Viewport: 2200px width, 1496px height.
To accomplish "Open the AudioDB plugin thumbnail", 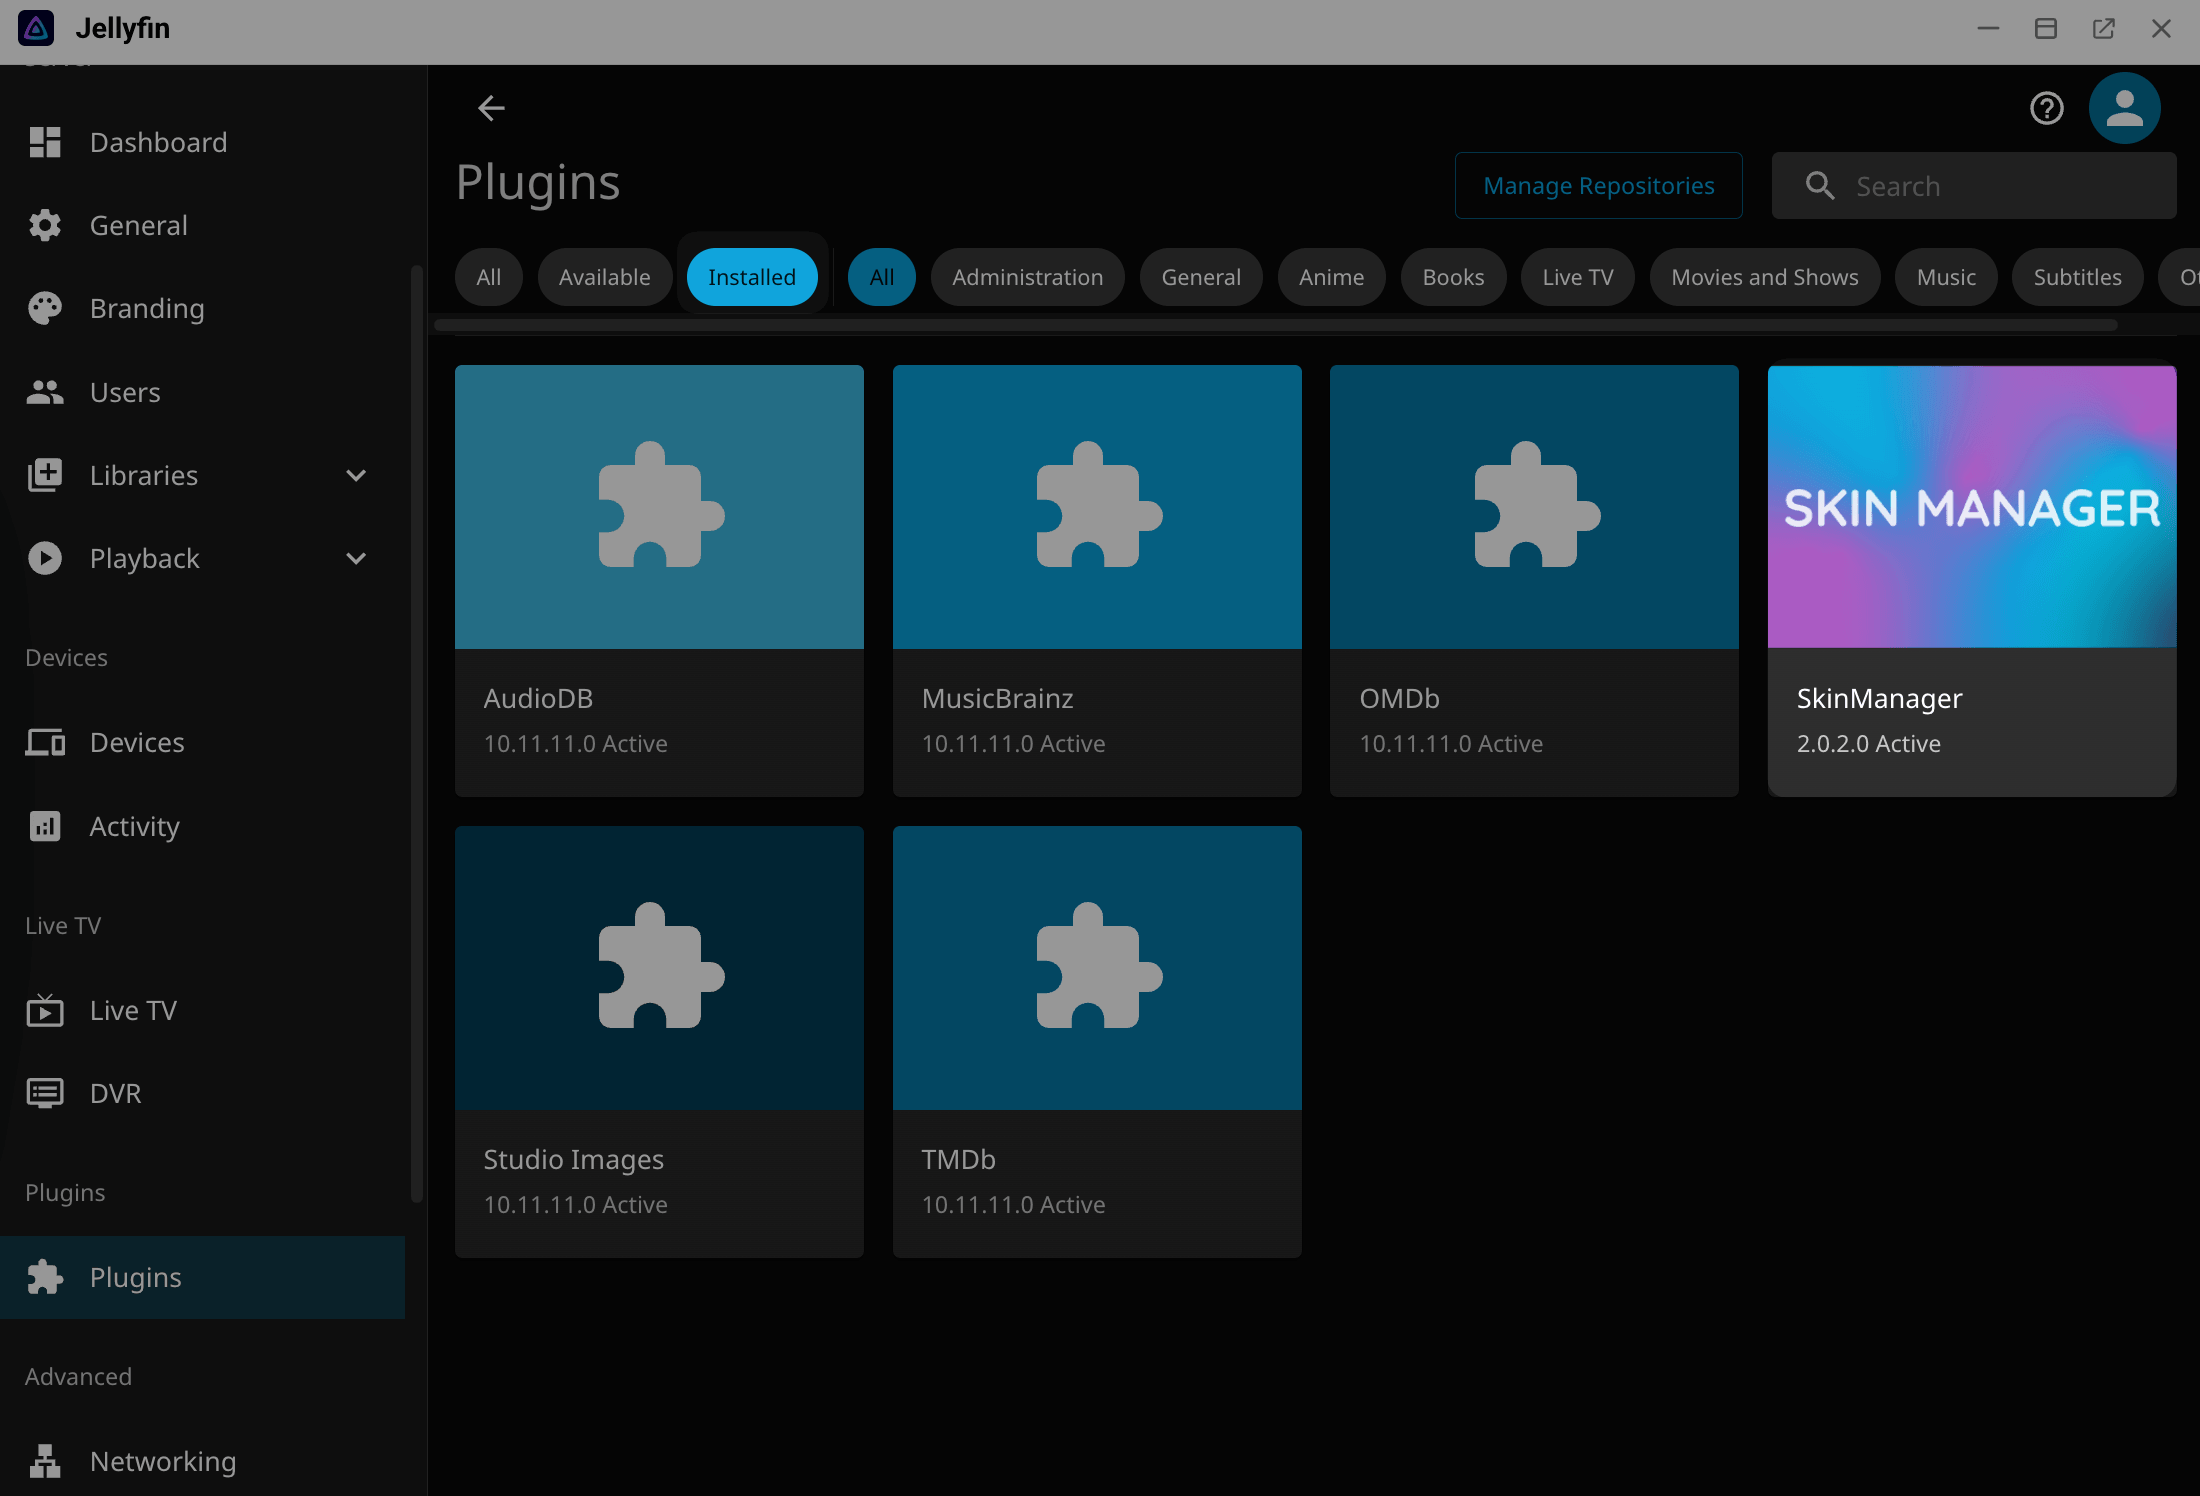I will pos(659,507).
